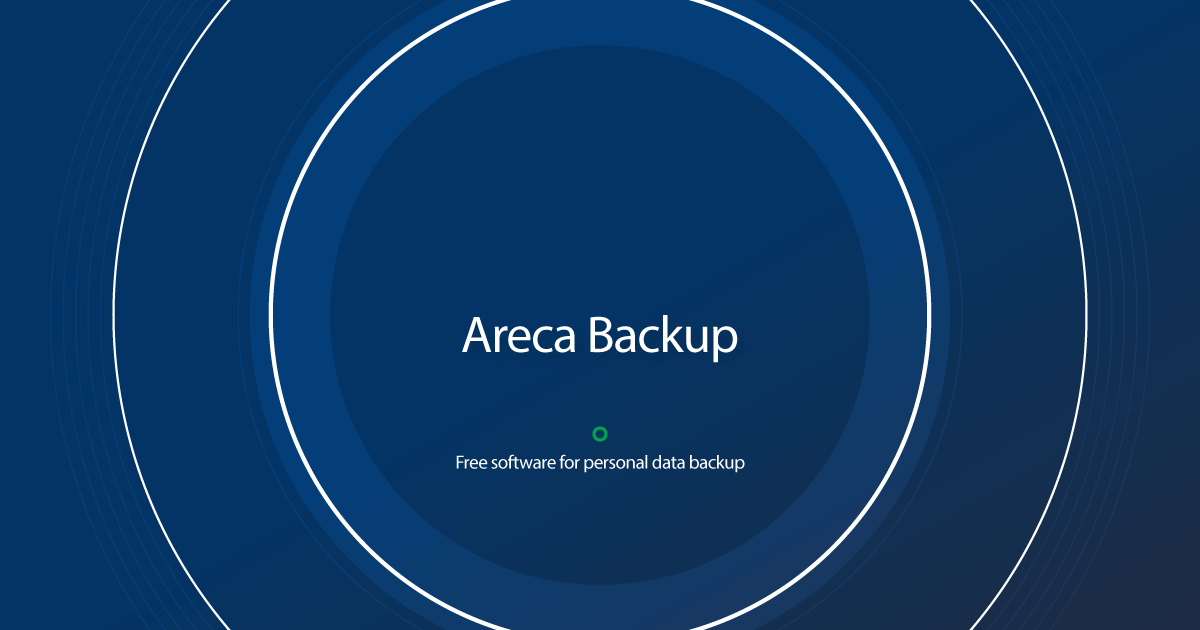Select the word Backup in the title

pyautogui.click(x=664, y=337)
